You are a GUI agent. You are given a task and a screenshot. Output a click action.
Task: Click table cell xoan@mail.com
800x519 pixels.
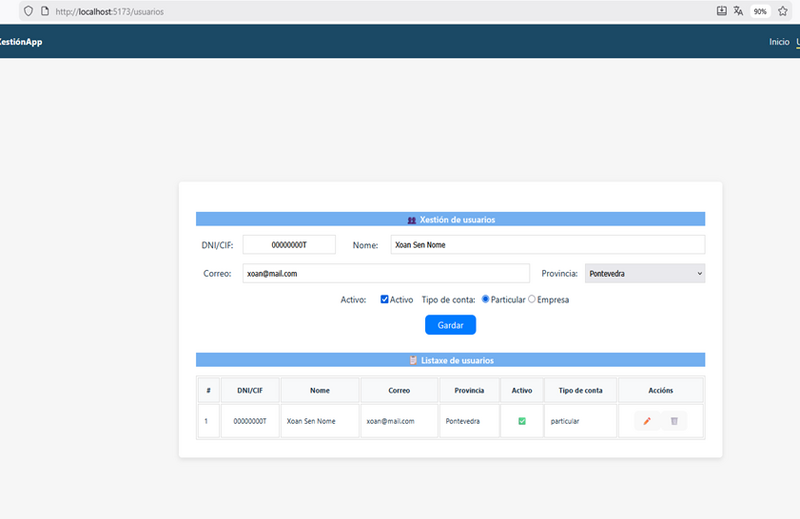coord(399,421)
